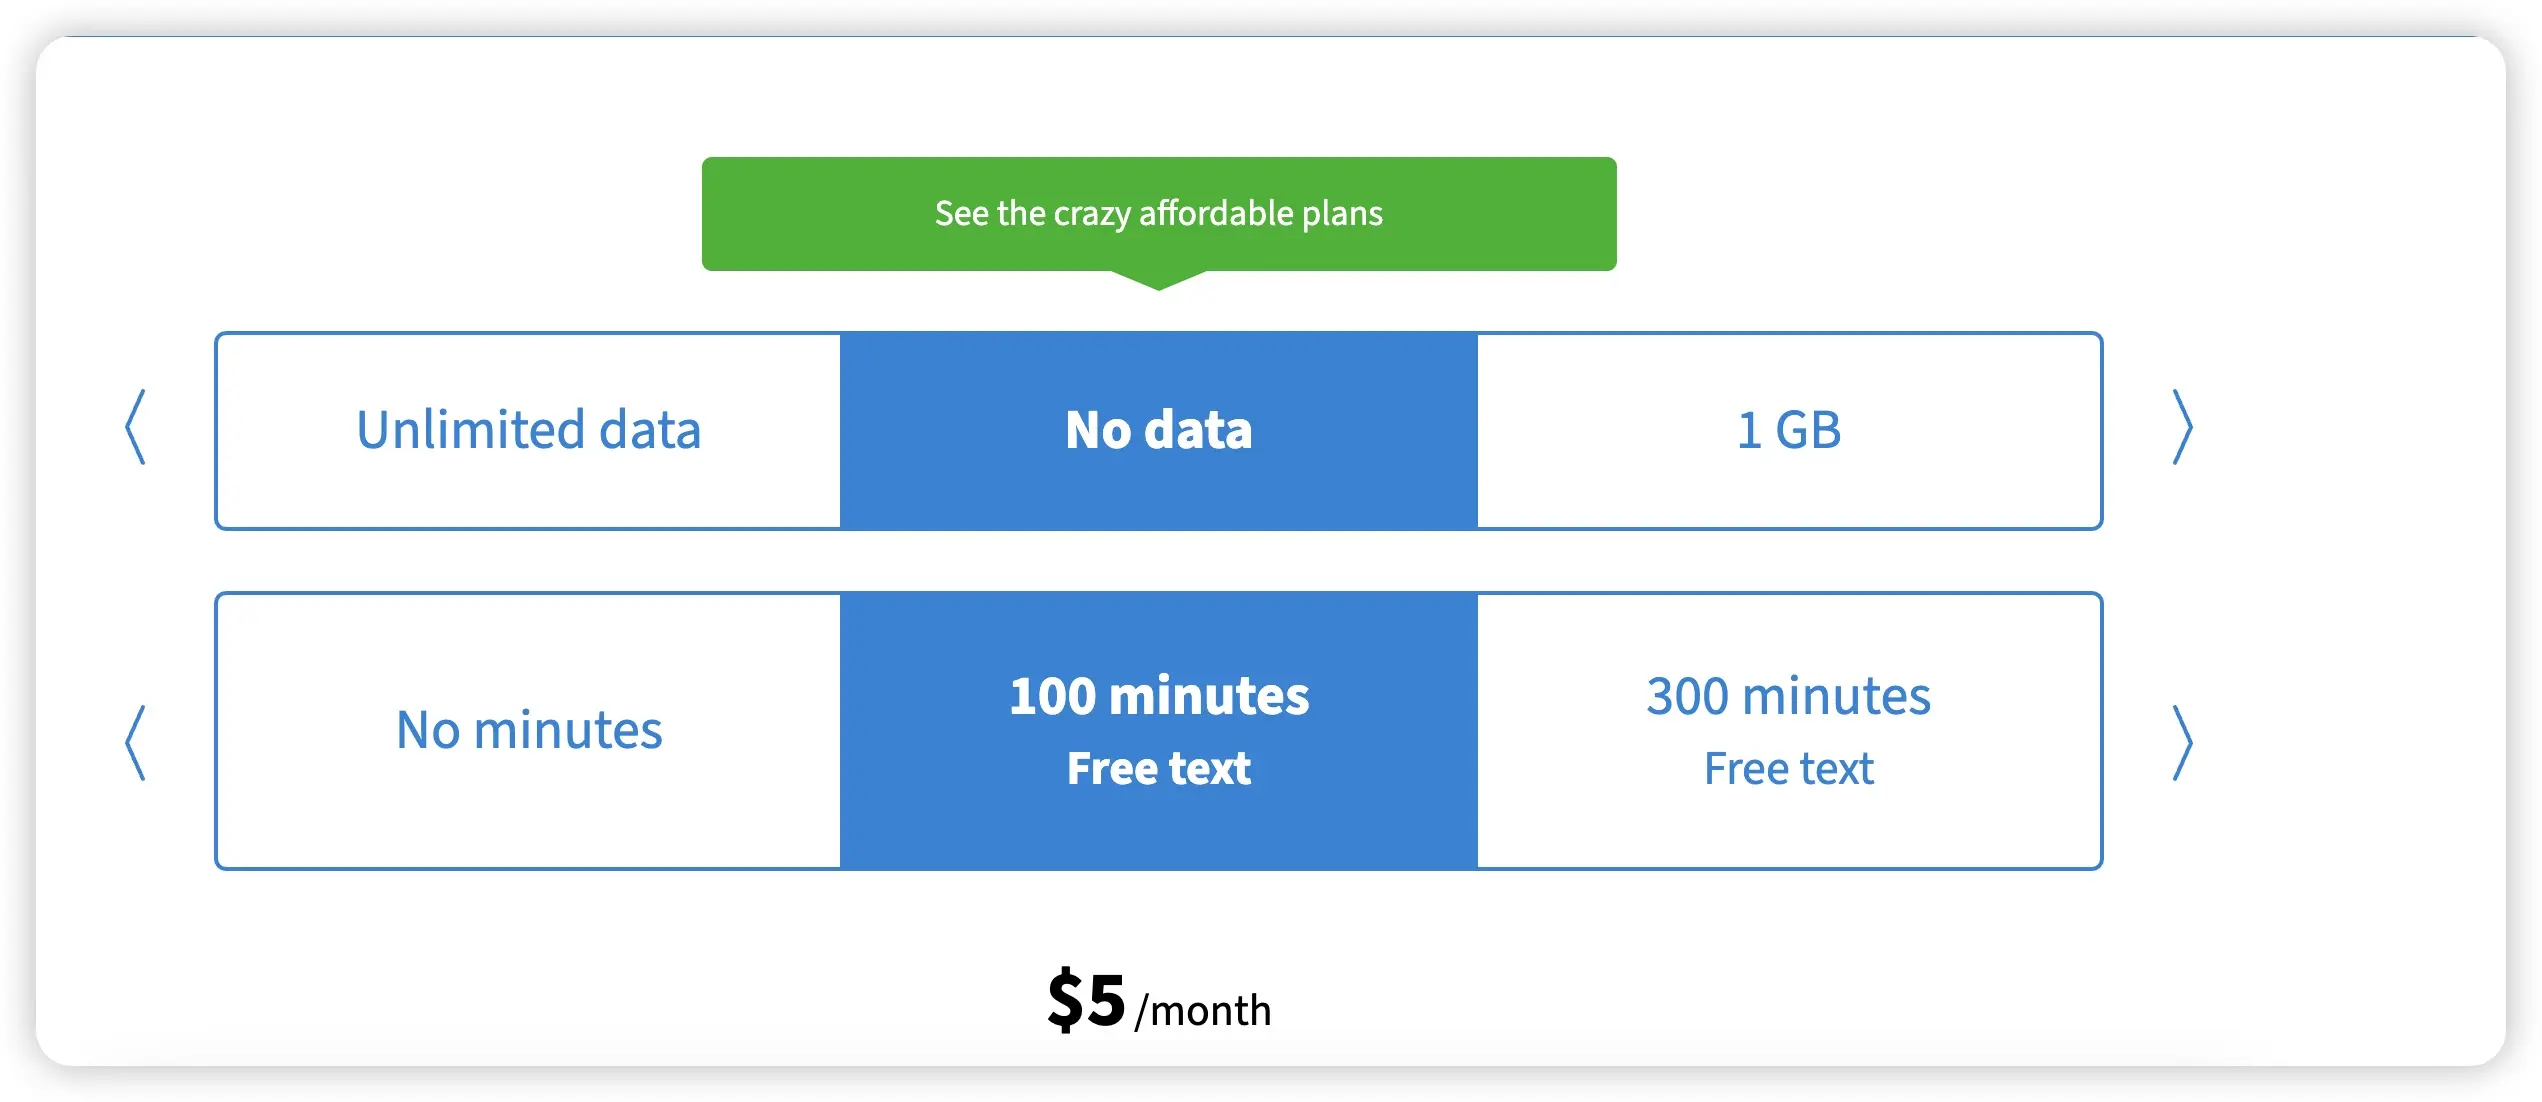Screen dimensions: 2542x1102
Task: Click 'Free text' under 100 minutes
Action: pos(1158,768)
